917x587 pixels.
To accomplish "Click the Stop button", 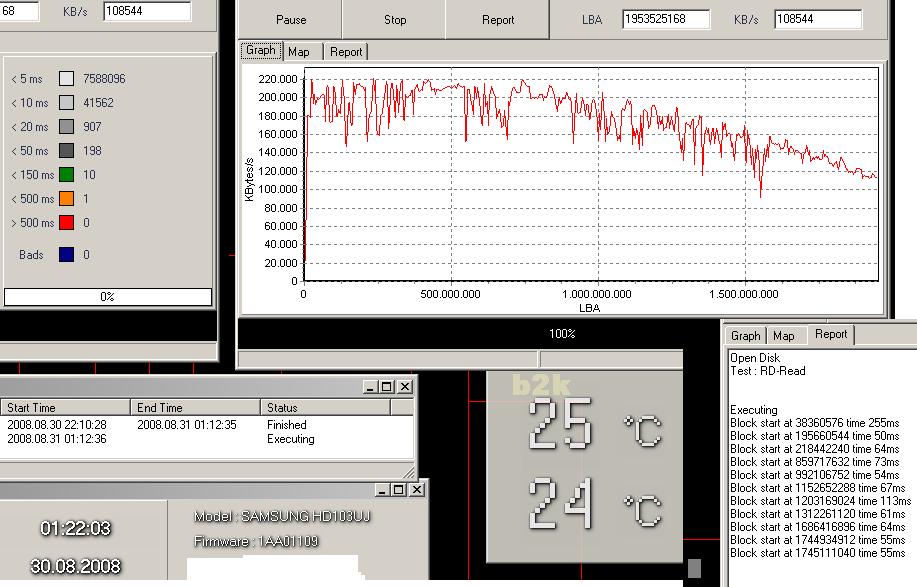I will coord(394,19).
